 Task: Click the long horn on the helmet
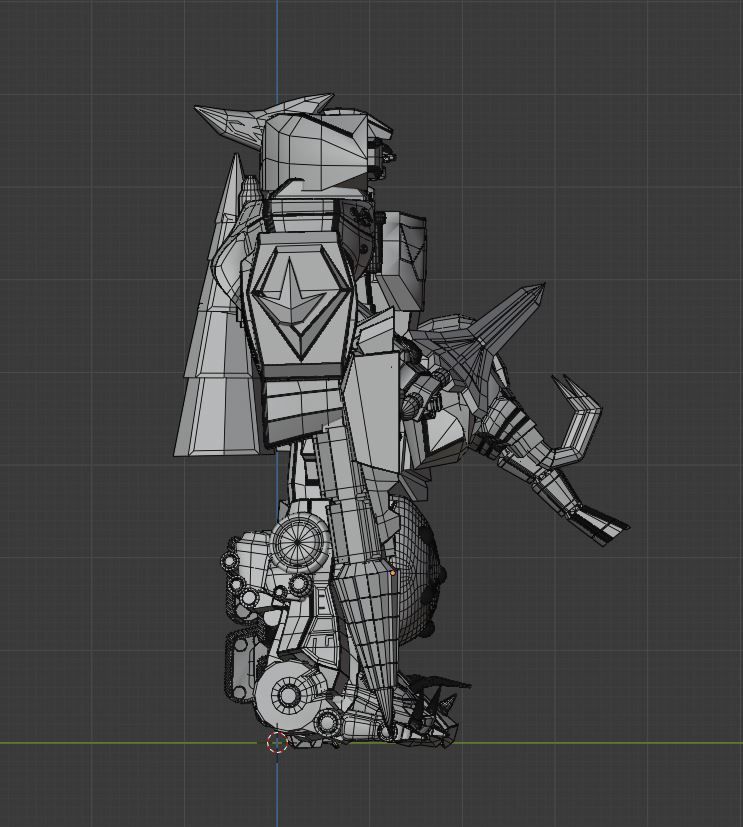click(228, 122)
